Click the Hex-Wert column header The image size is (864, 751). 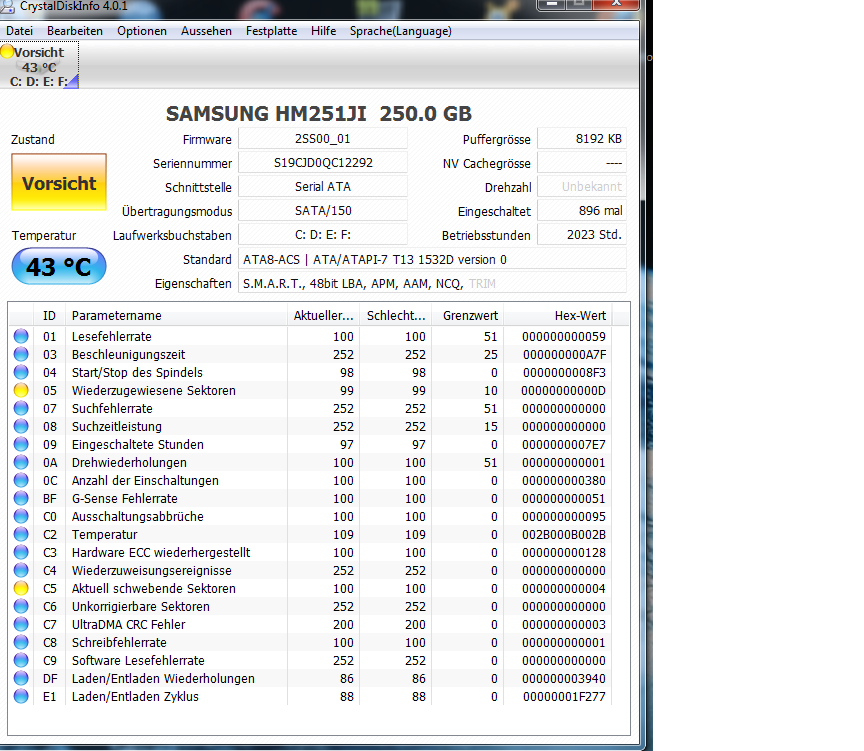click(558, 316)
